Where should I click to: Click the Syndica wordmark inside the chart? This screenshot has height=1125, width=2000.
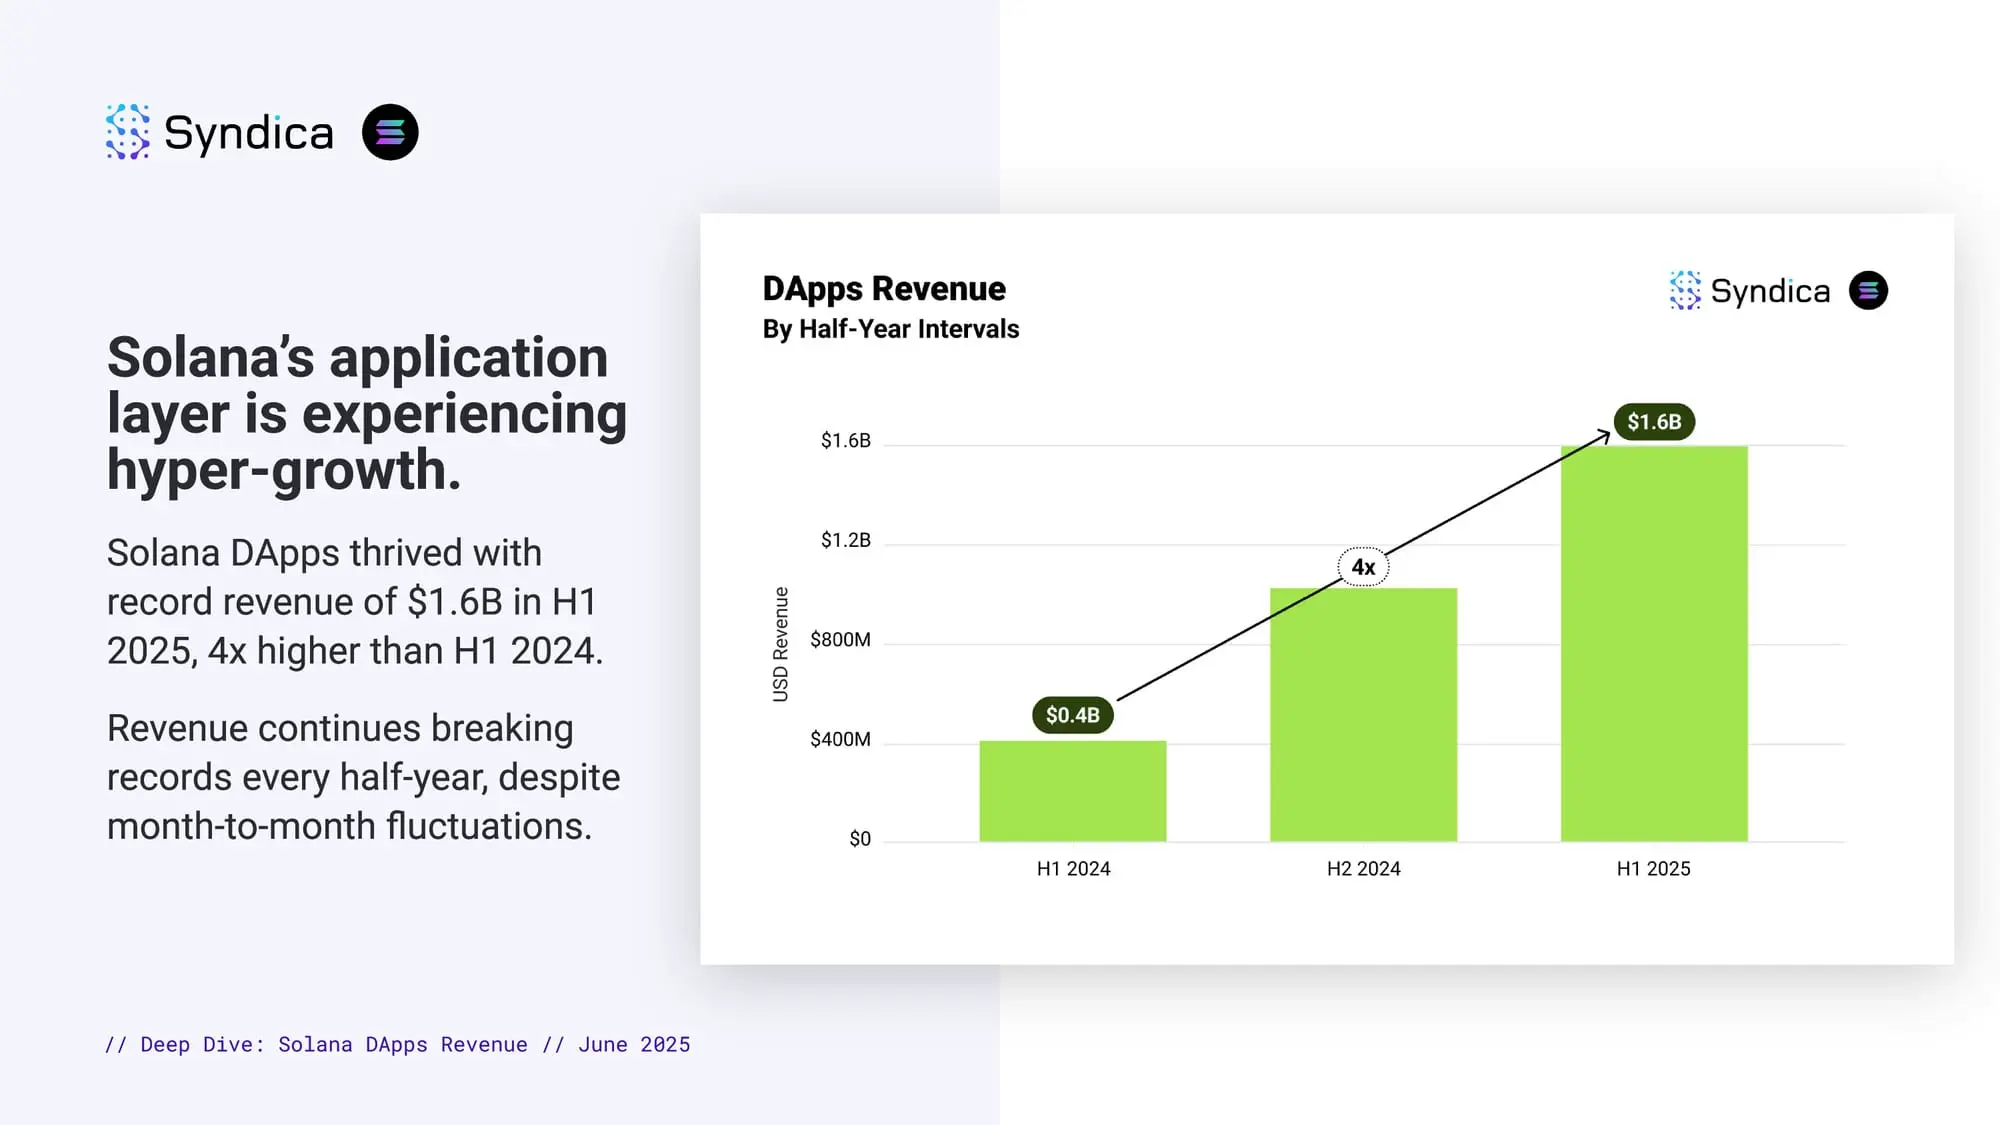pos(1770,291)
